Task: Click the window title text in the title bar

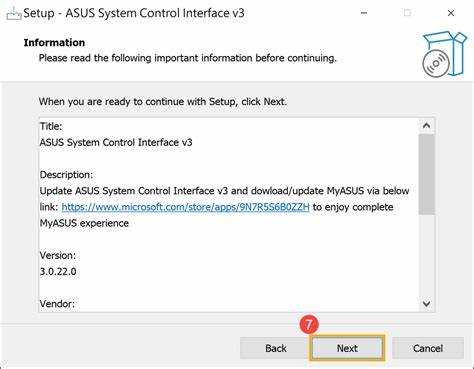Action: click(134, 13)
